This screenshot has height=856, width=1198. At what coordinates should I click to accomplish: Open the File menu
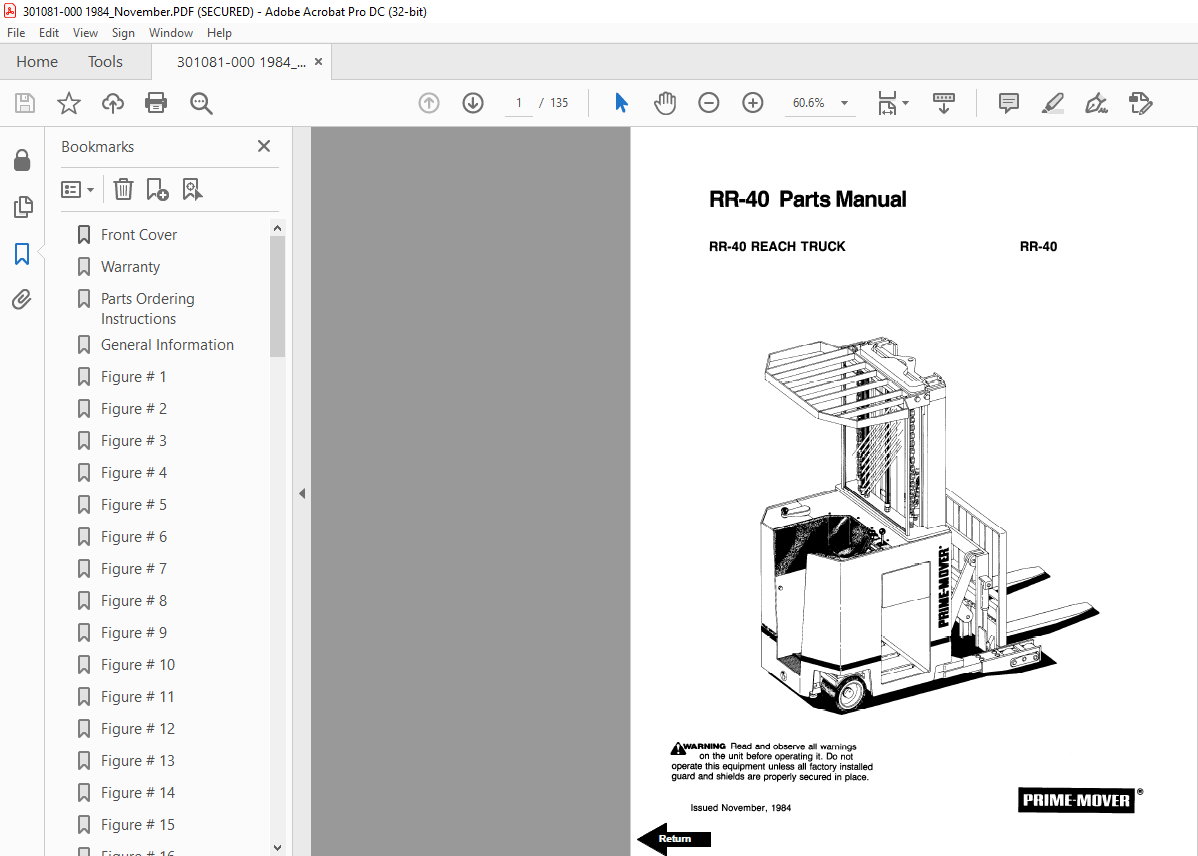pyautogui.click(x=16, y=33)
